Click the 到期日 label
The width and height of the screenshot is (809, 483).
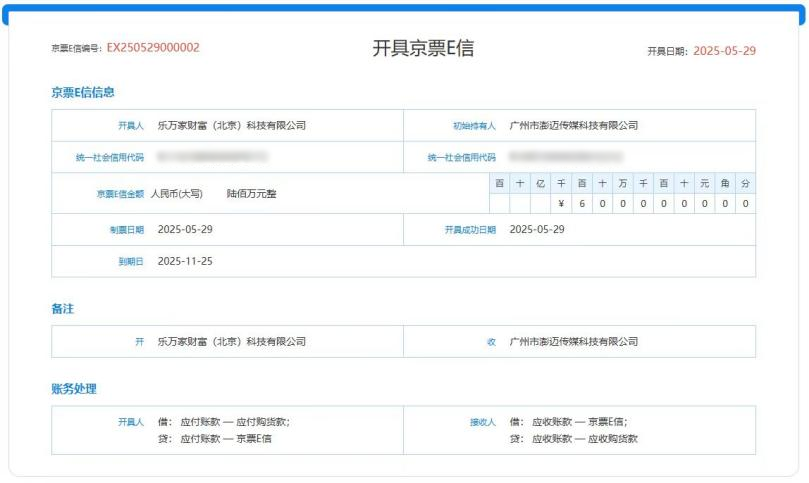pos(131,262)
